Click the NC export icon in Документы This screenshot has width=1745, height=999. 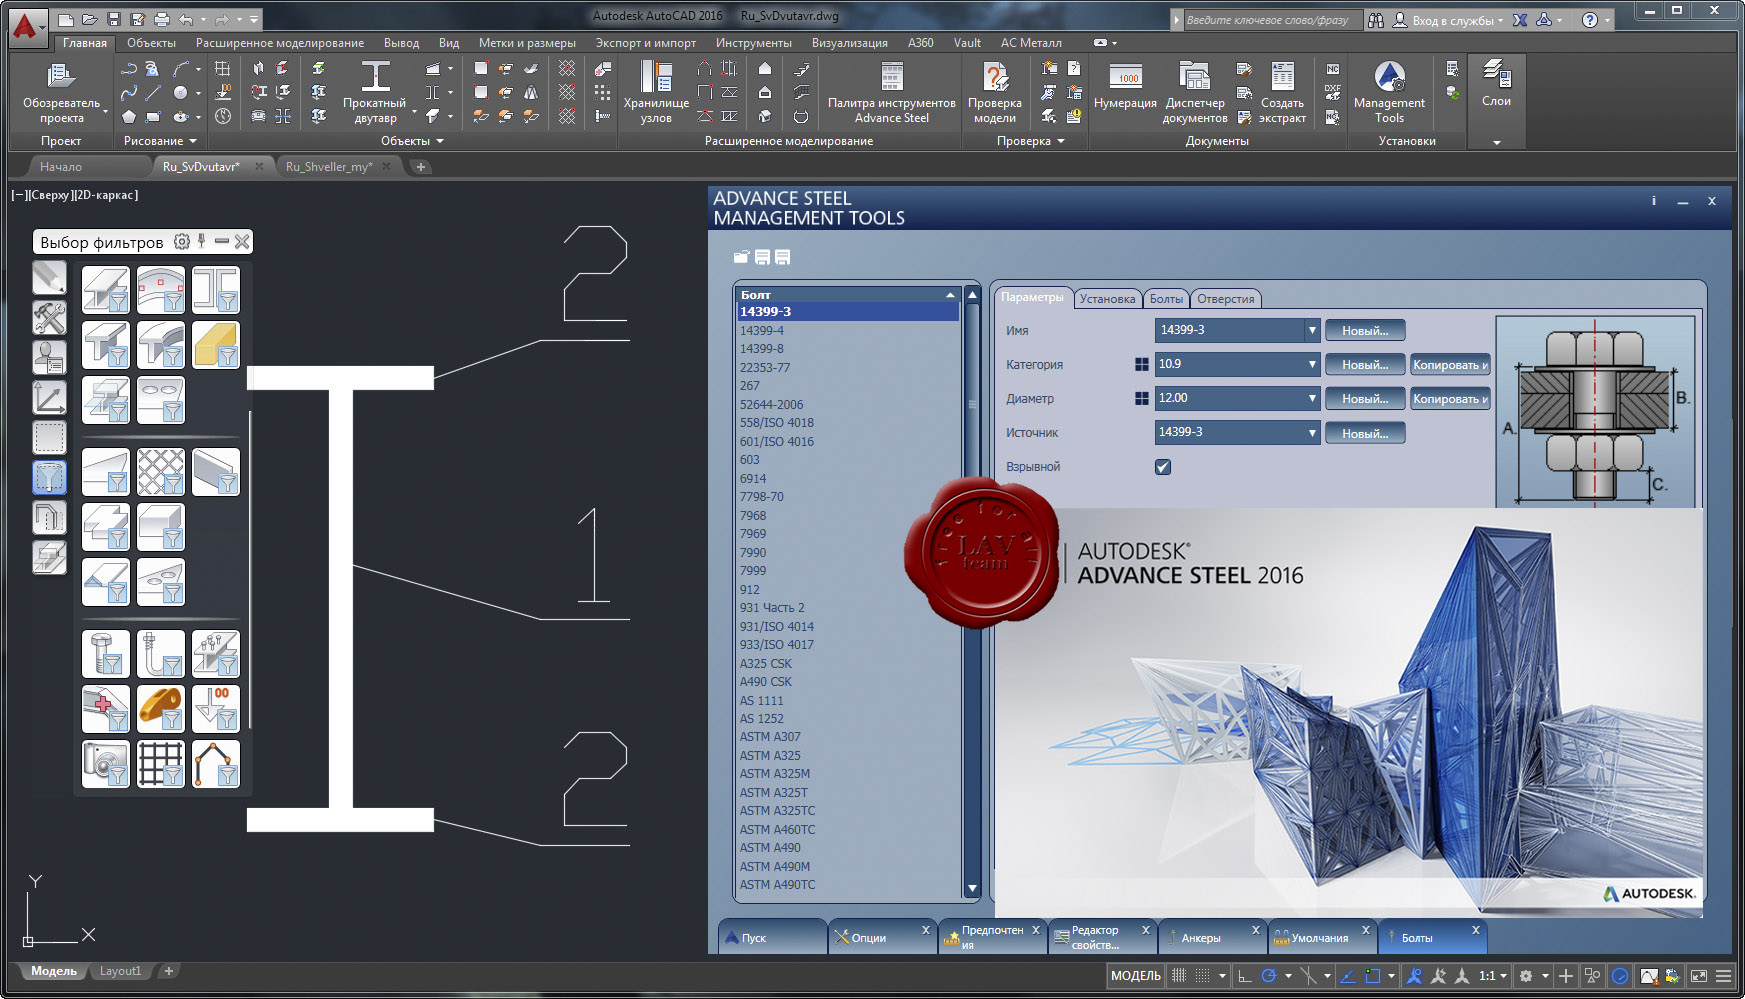(1332, 69)
